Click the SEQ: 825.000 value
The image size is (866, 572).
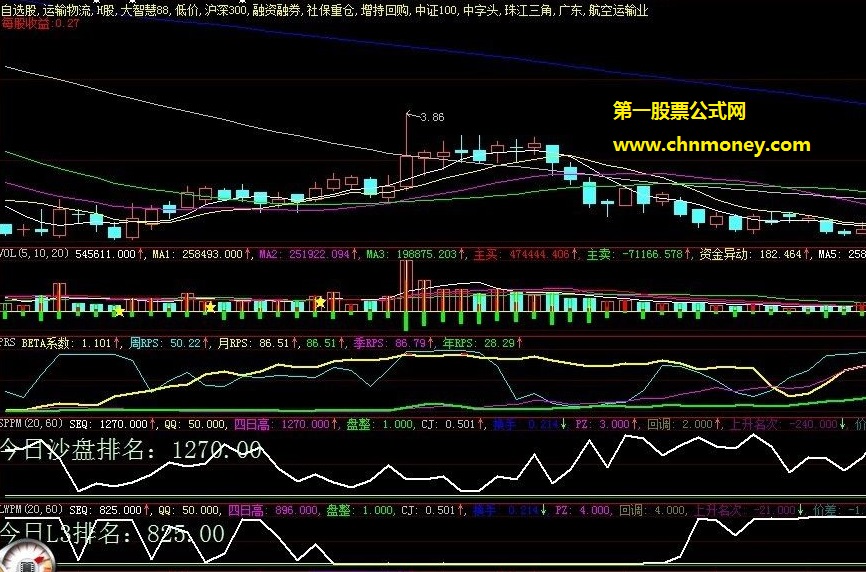[x=105, y=510]
